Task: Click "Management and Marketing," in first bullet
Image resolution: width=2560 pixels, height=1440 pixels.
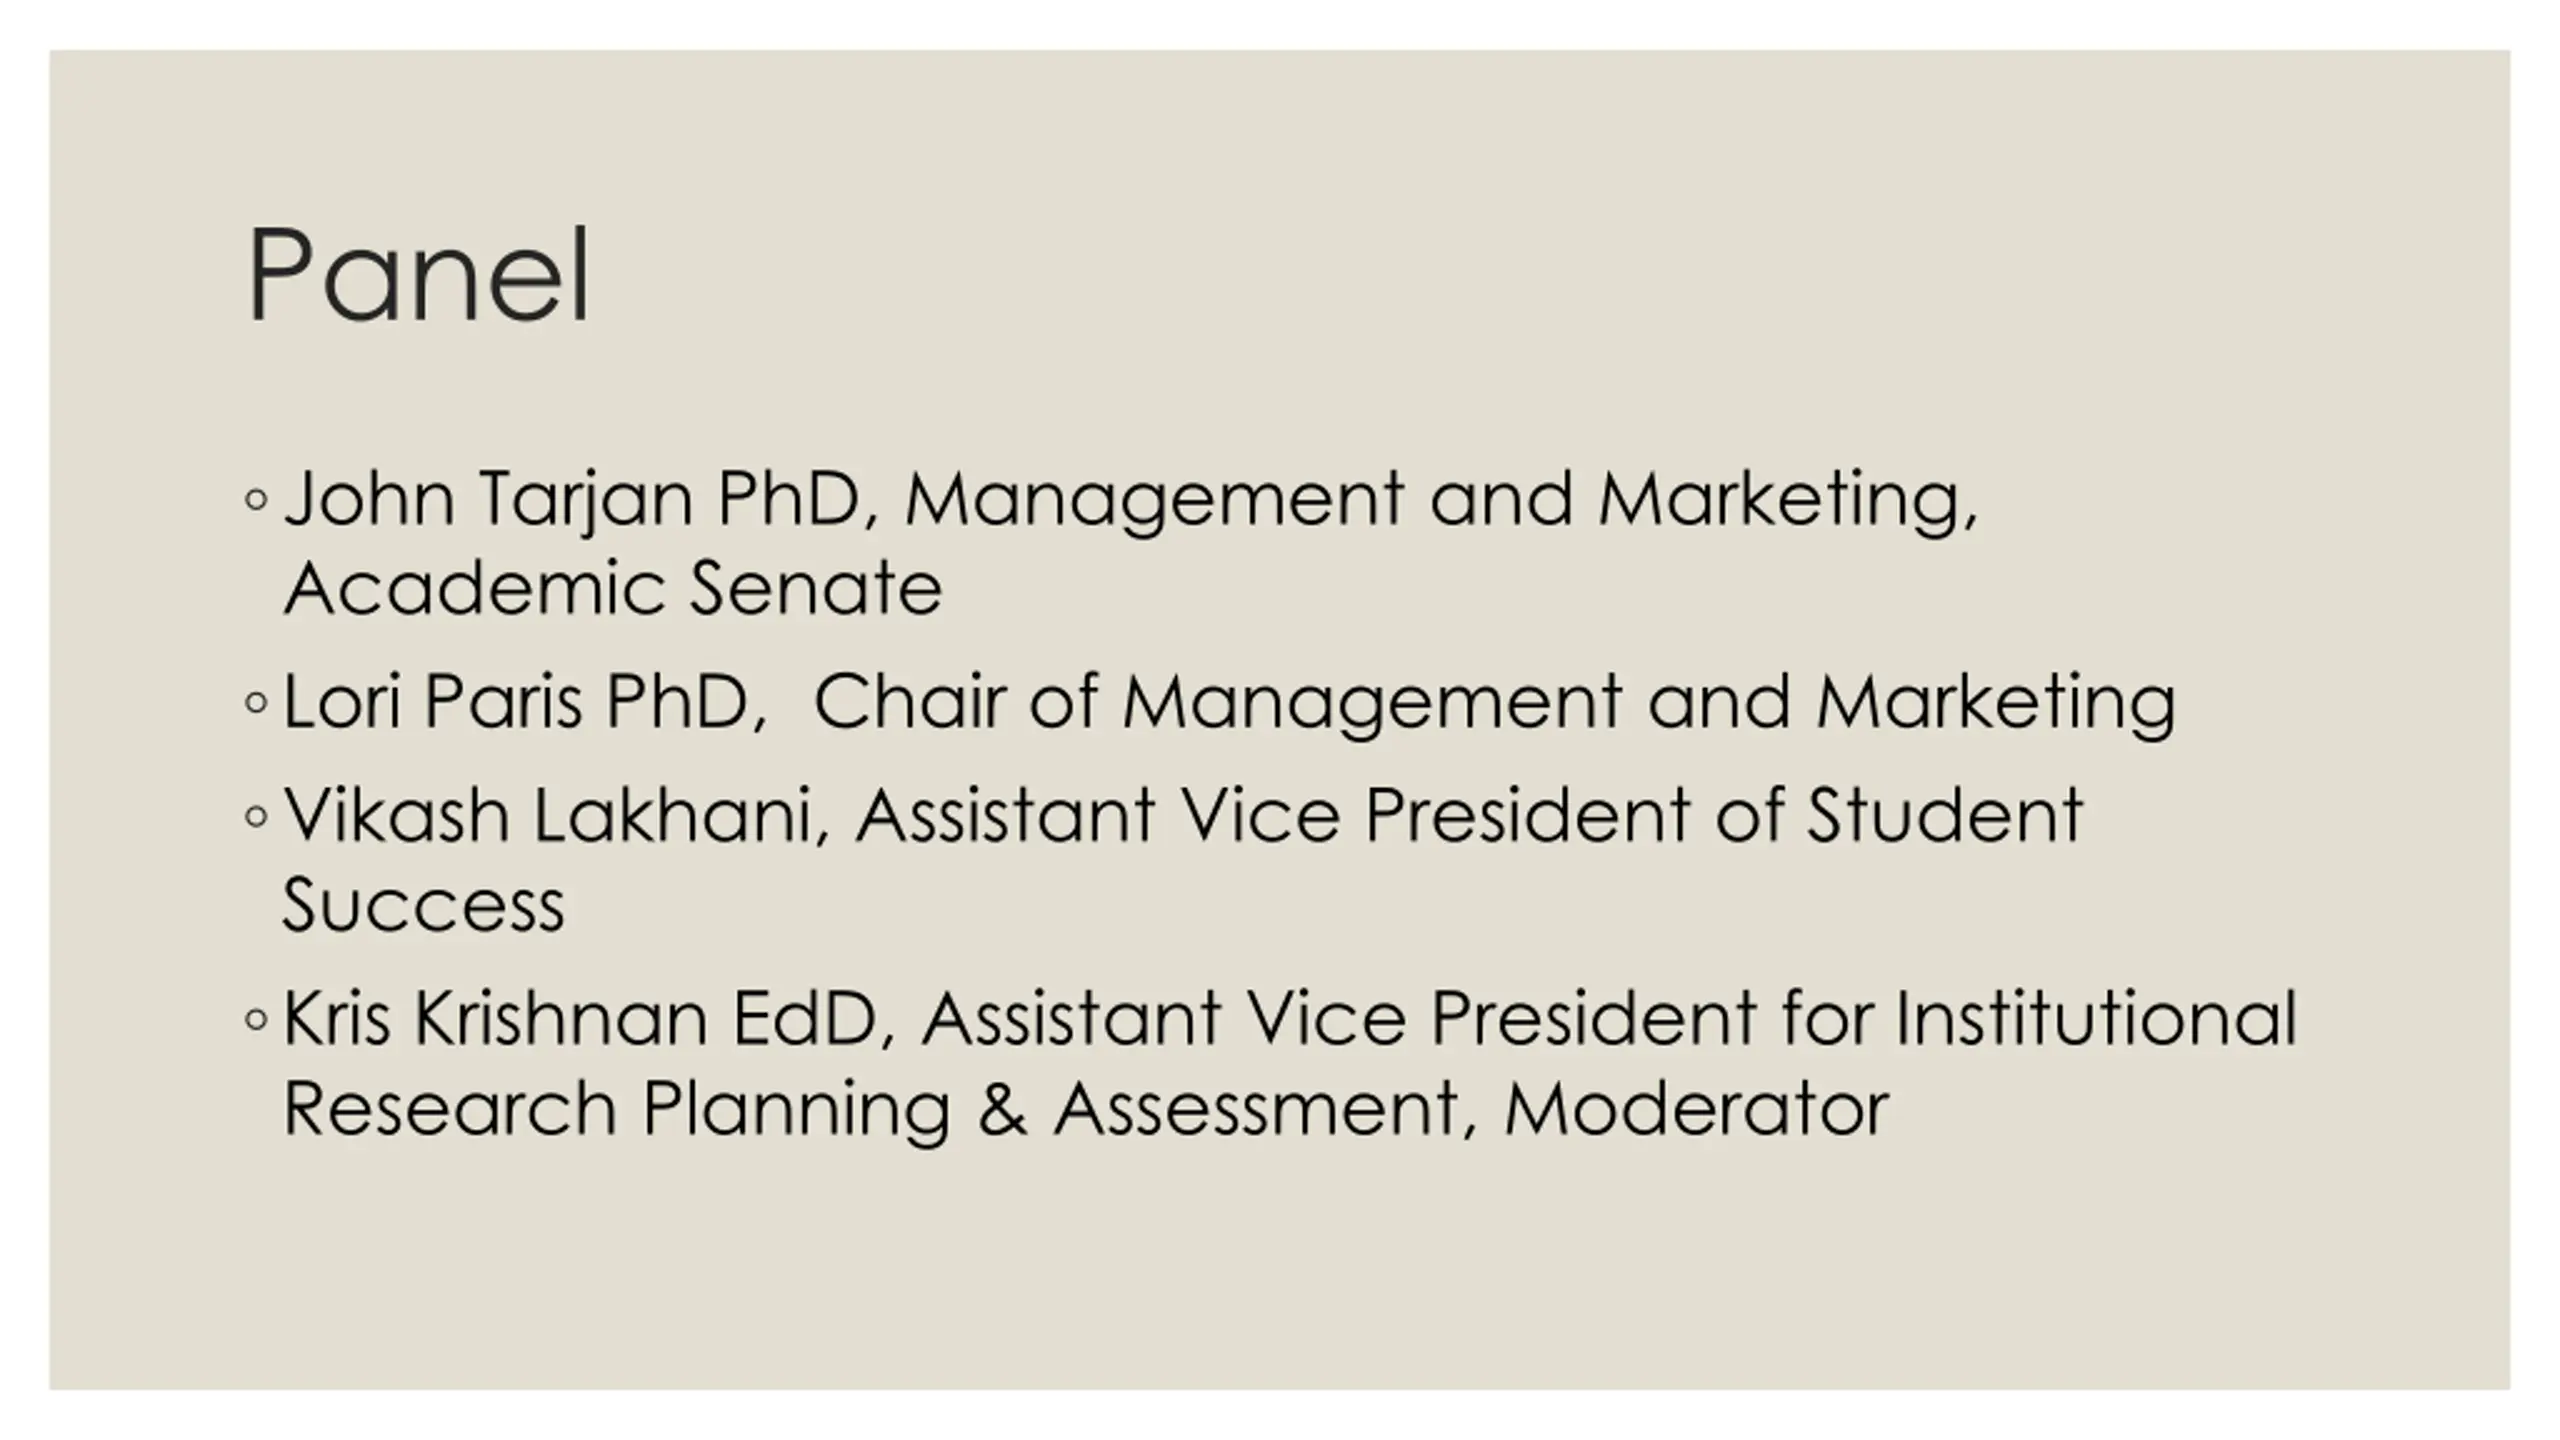Action: point(1442,502)
